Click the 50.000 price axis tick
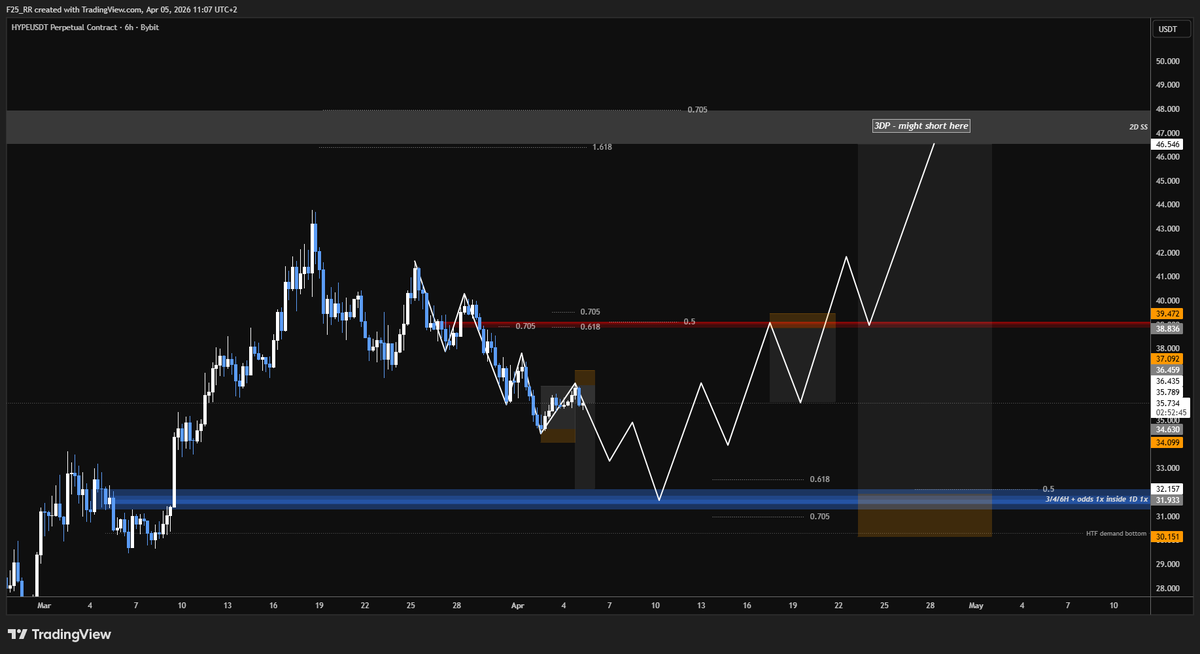 point(1168,61)
